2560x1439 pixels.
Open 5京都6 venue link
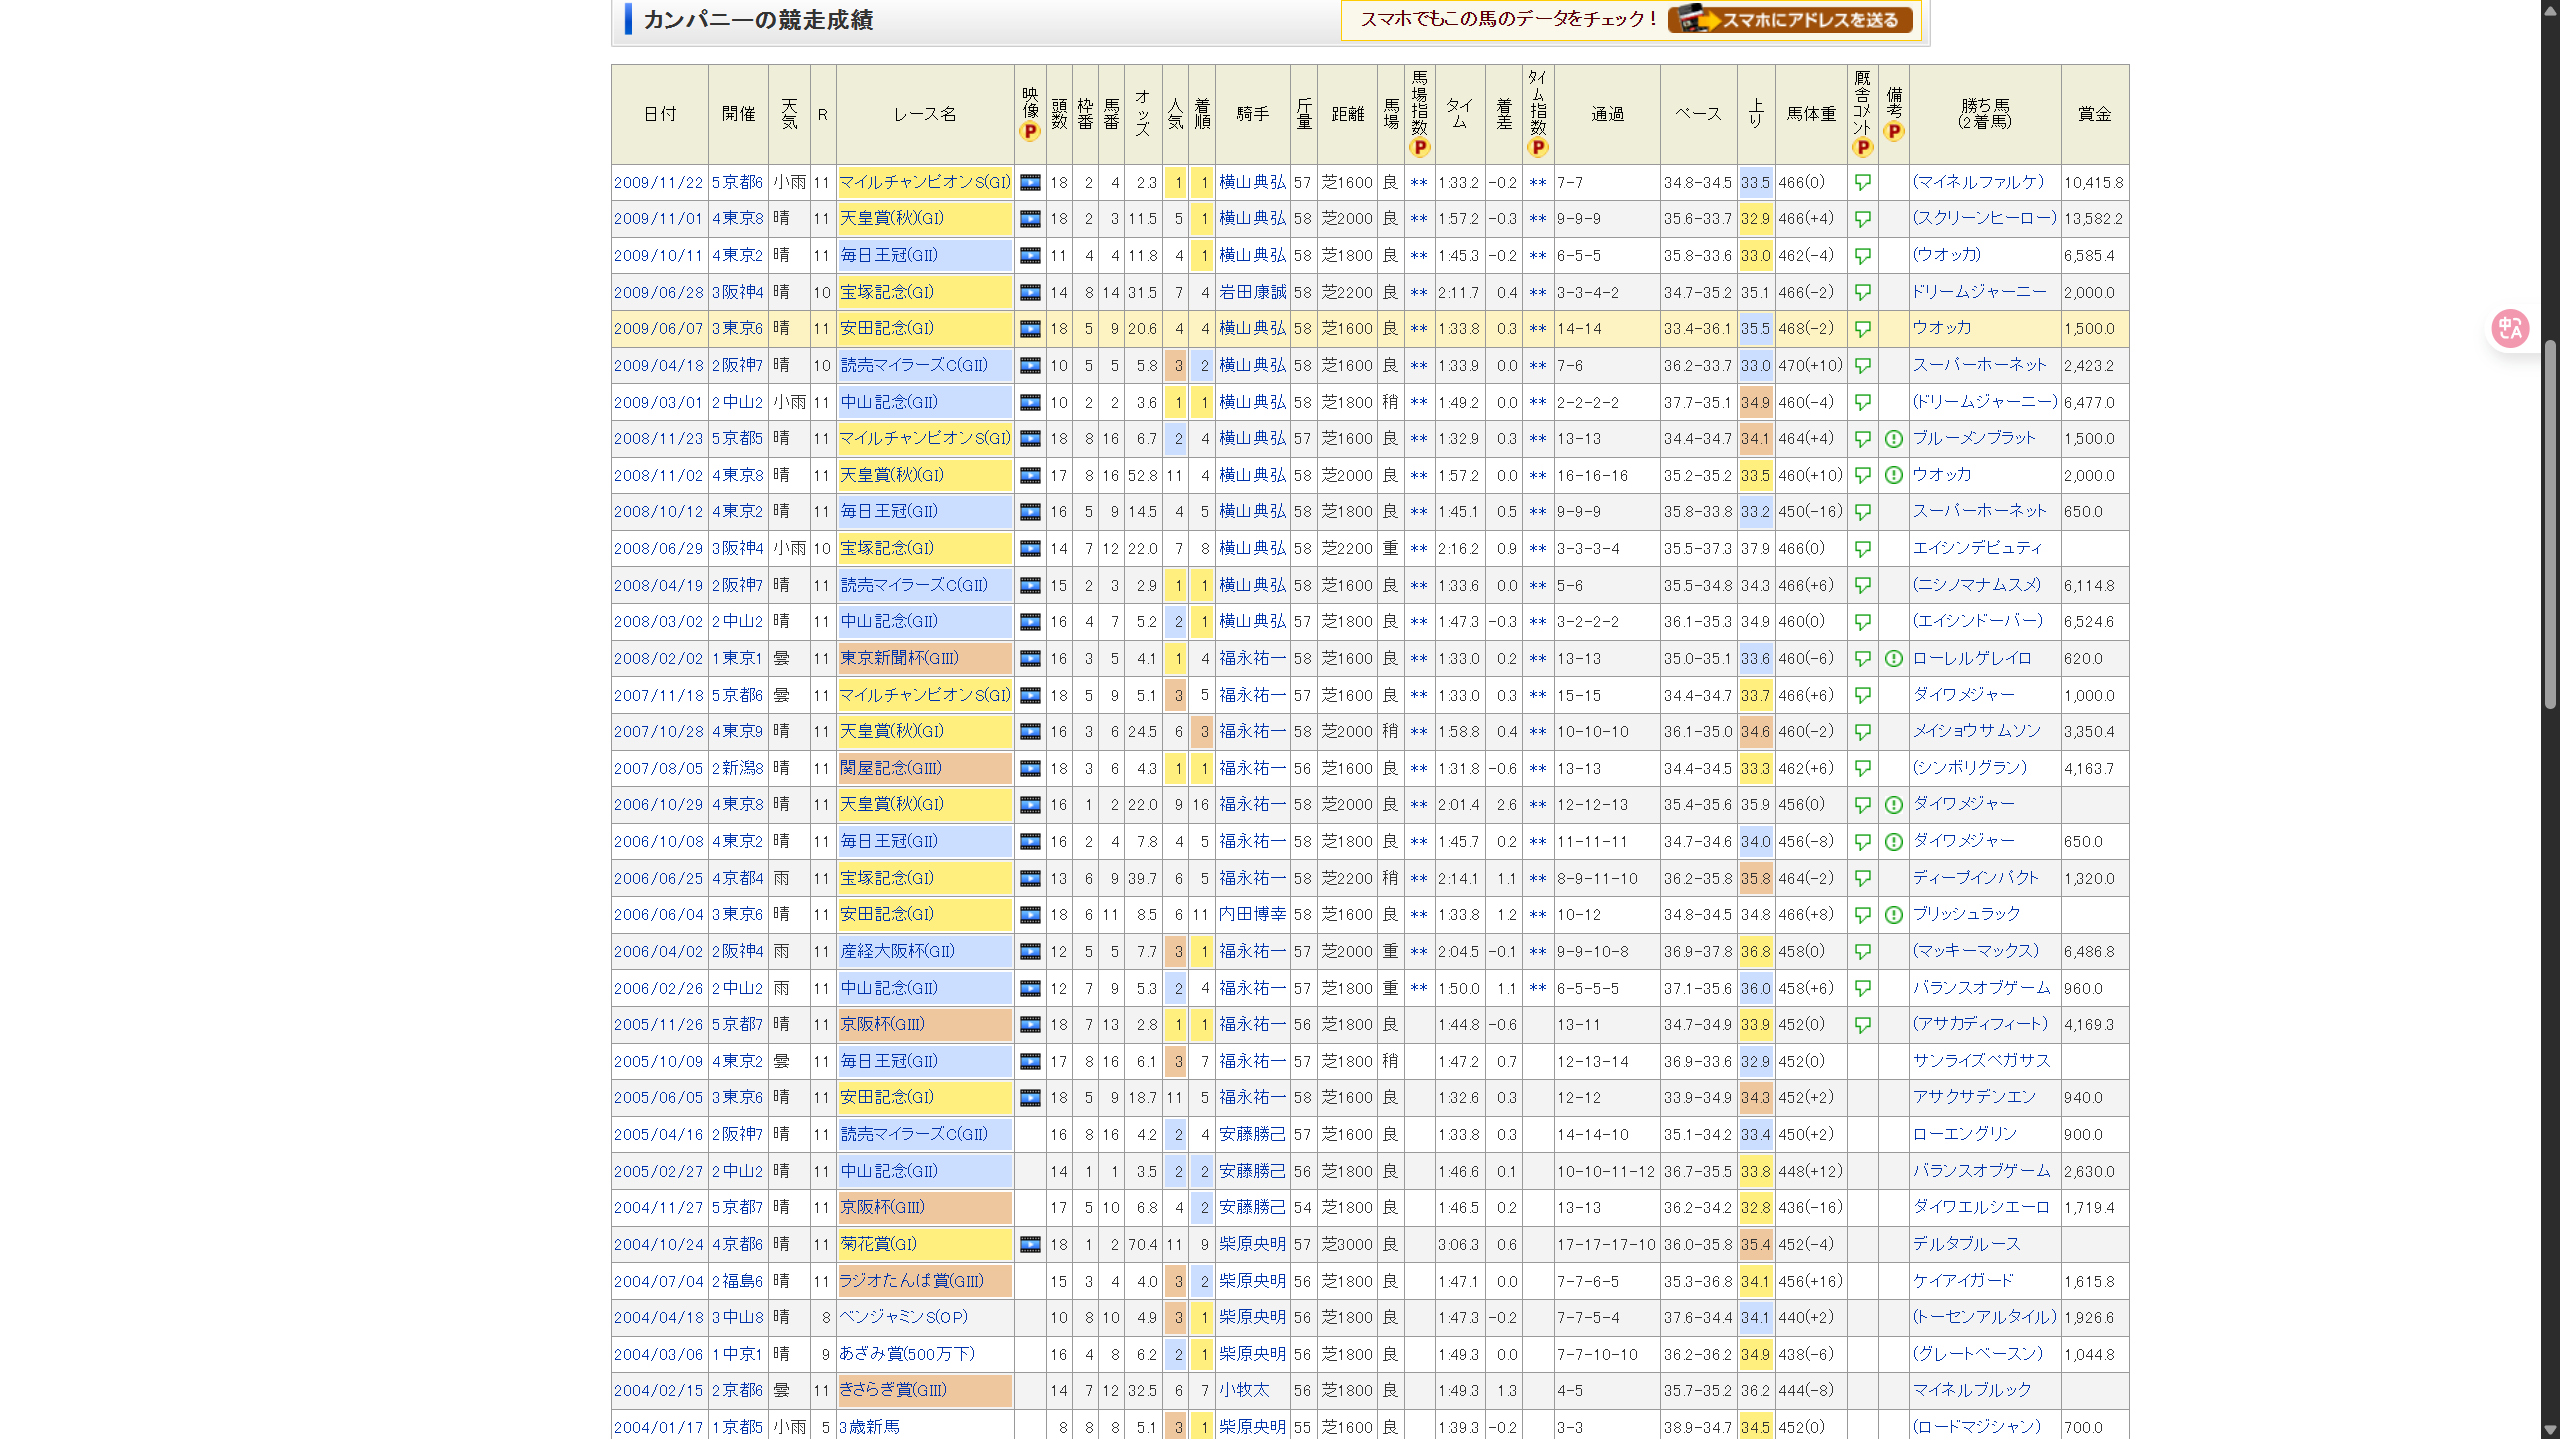point(737,183)
